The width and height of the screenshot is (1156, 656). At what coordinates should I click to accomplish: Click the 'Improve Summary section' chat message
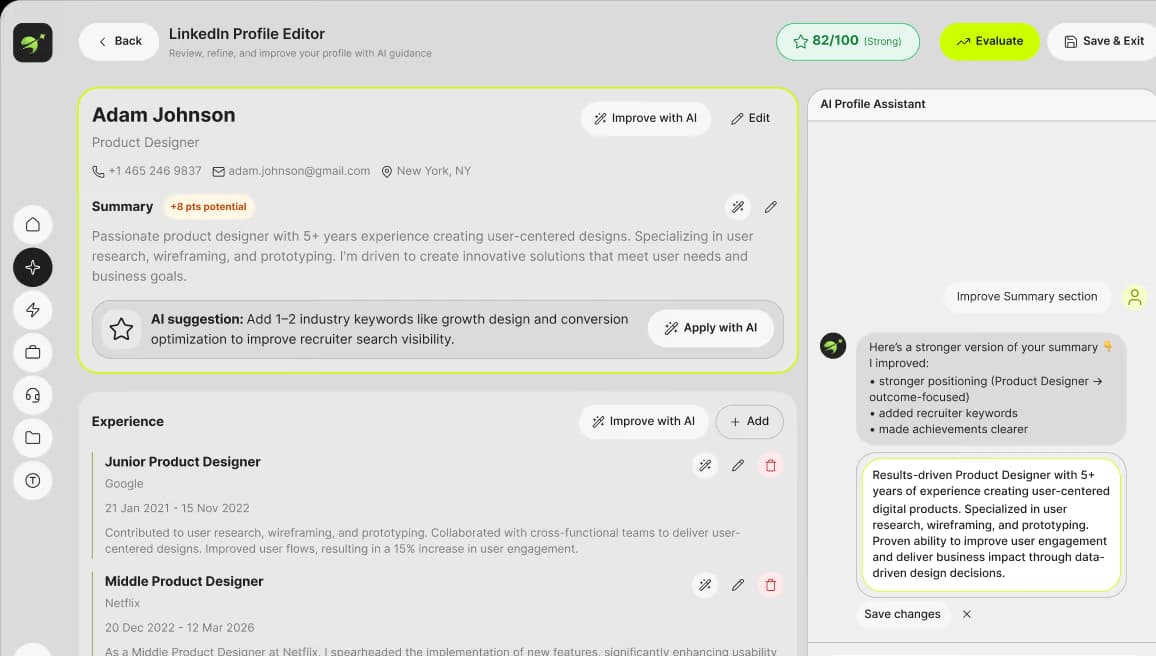pos(1027,296)
